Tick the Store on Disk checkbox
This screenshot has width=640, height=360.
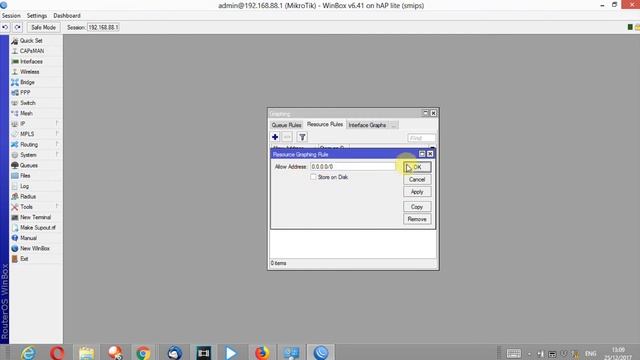pos(313,177)
